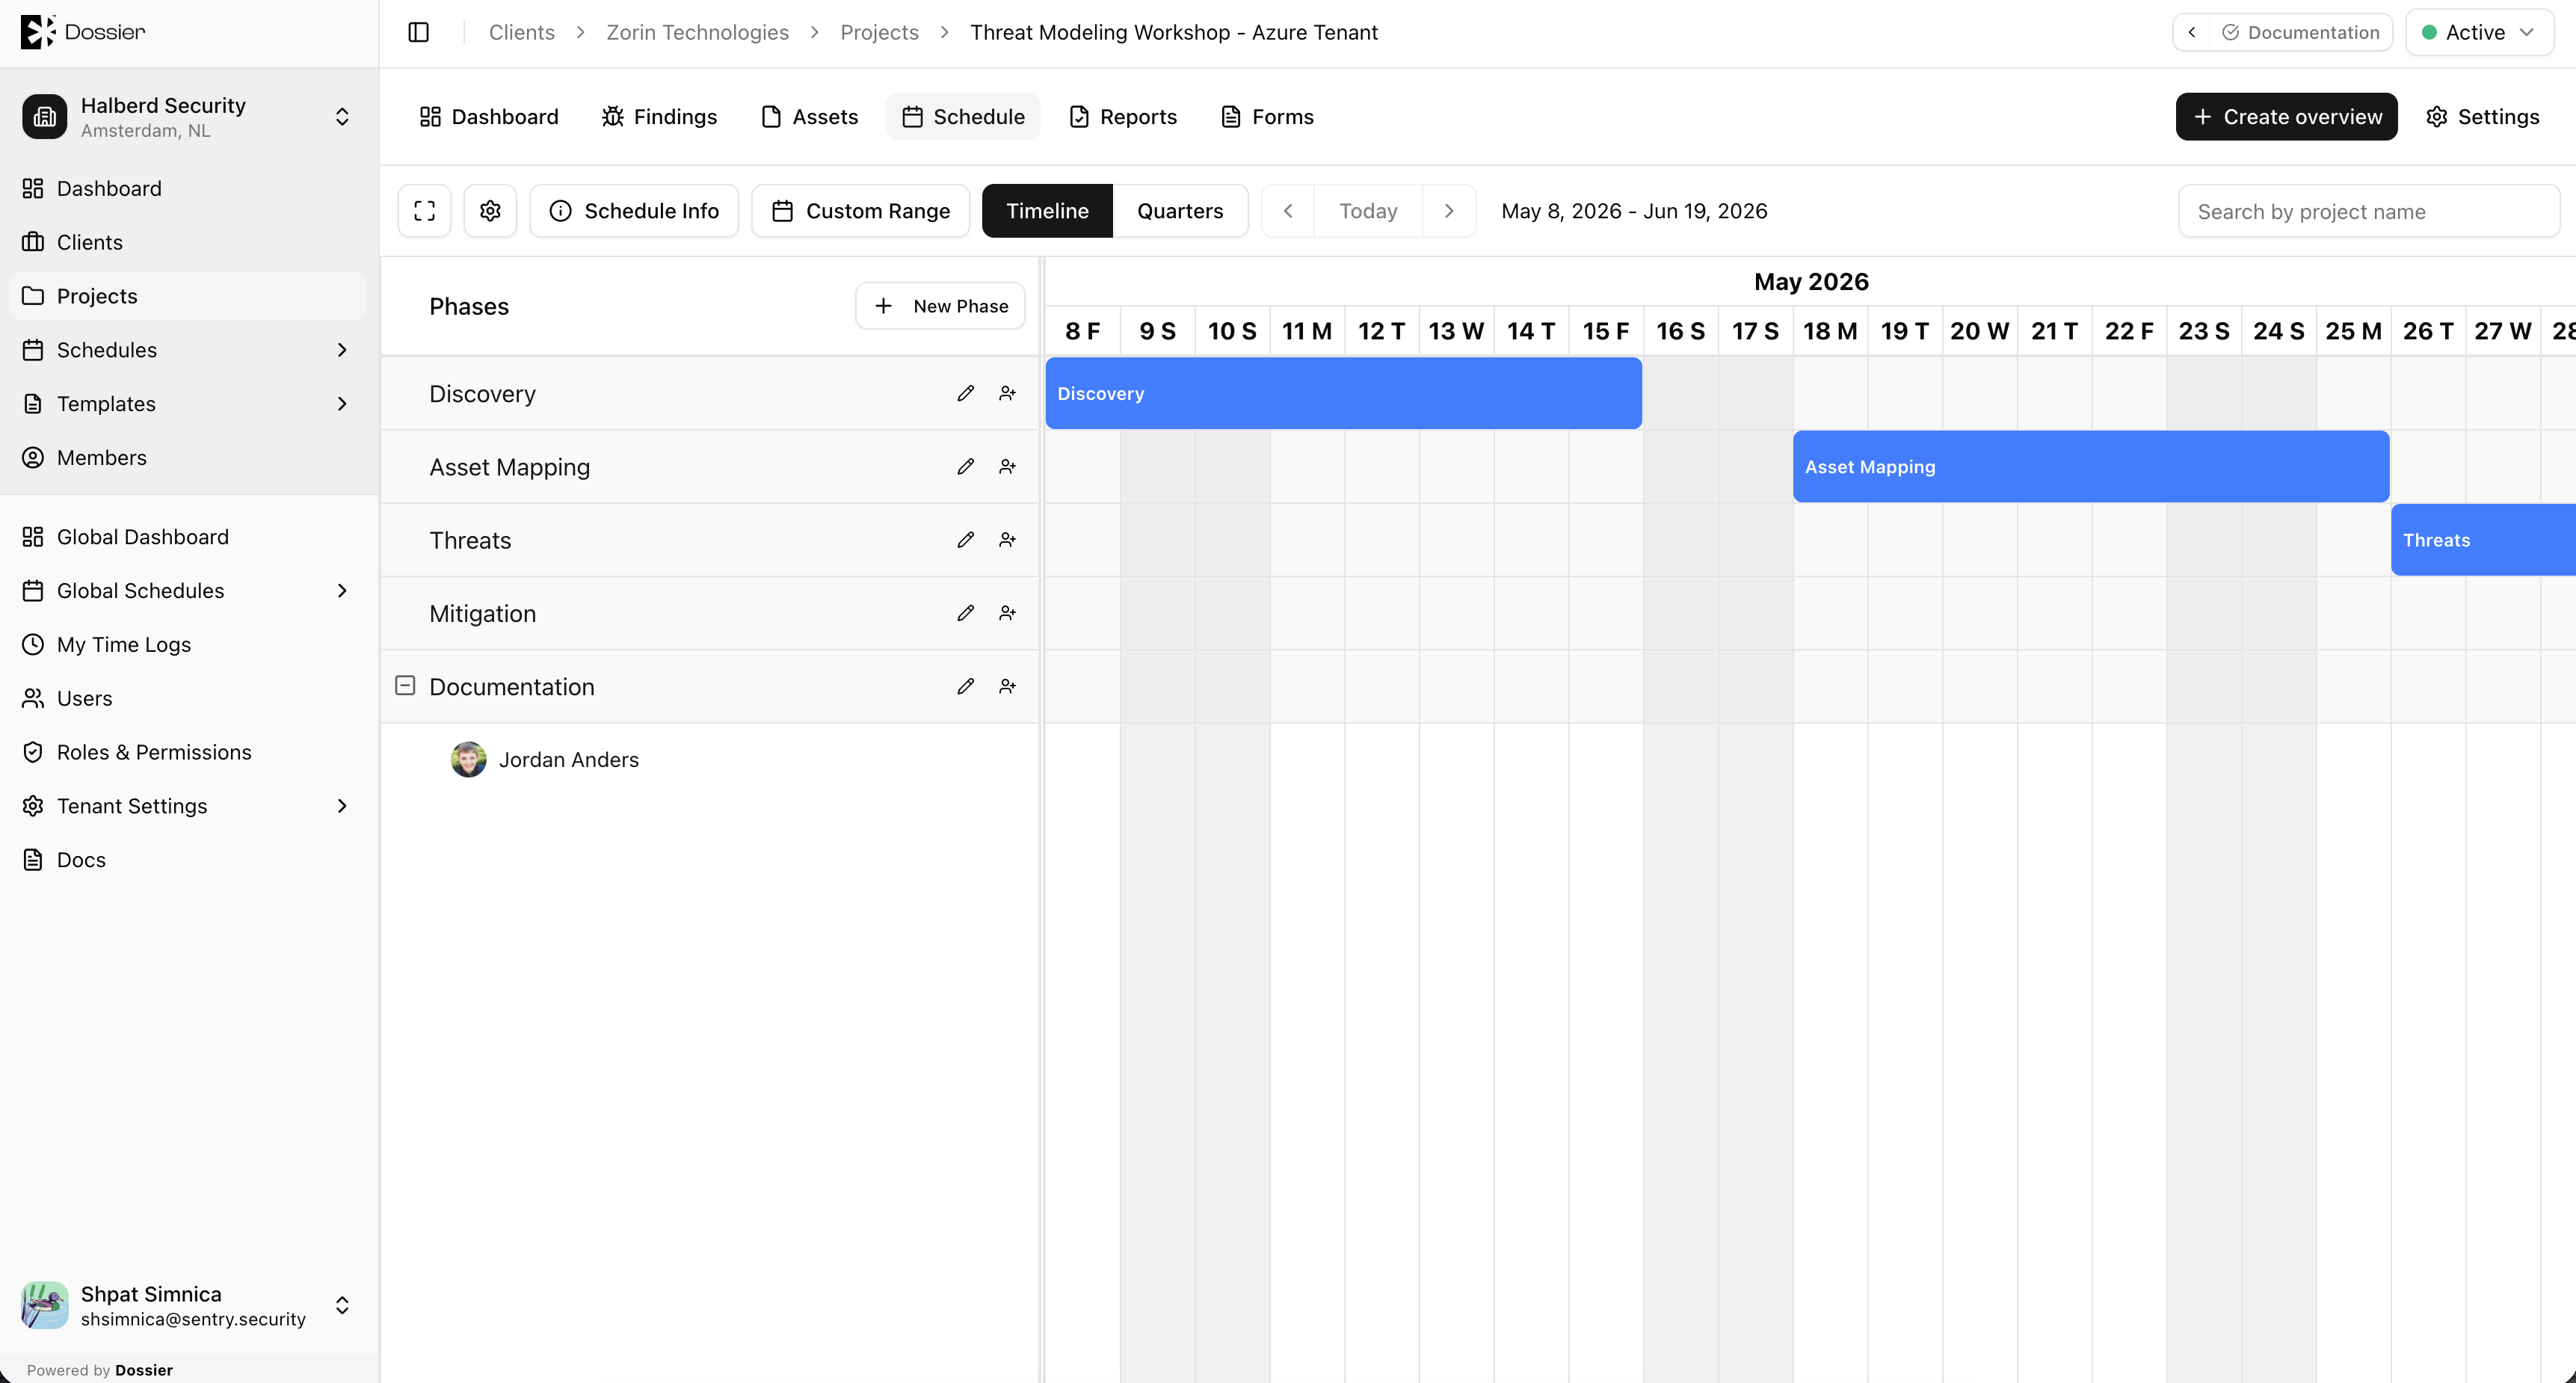The image size is (2576, 1383).
Task: Assign member to Discovery phase
Action: tap(1007, 393)
